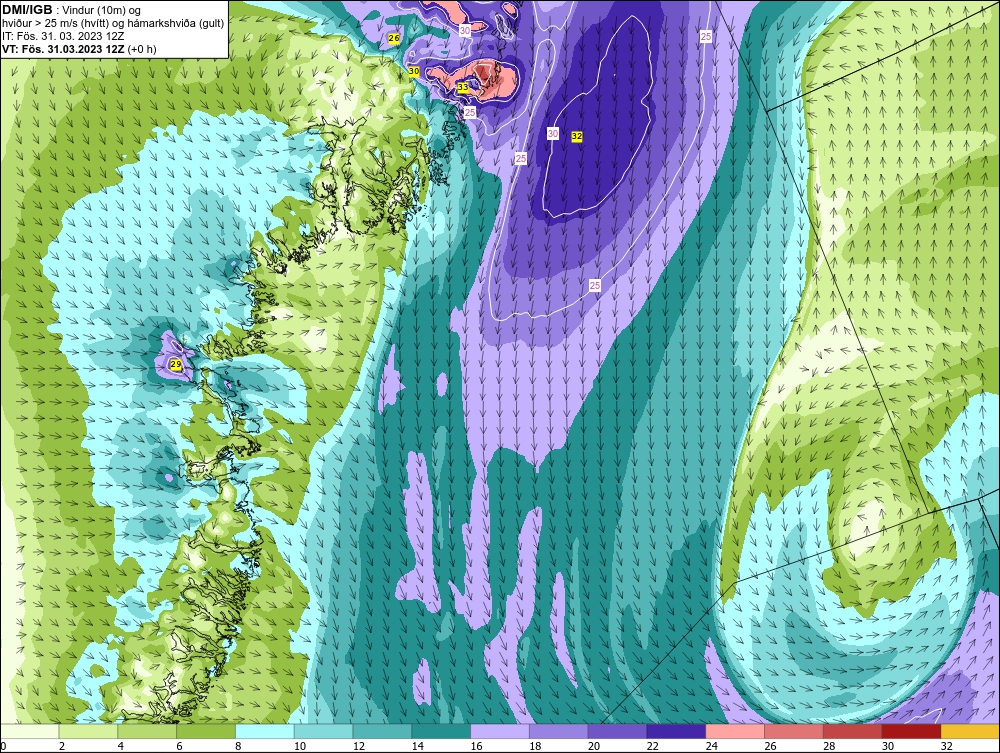Image resolution: width=1000 pixels, height=753 pixels.
Task: Click the 'DMI/IGB' title text
Action: click(x=27, y=10)
